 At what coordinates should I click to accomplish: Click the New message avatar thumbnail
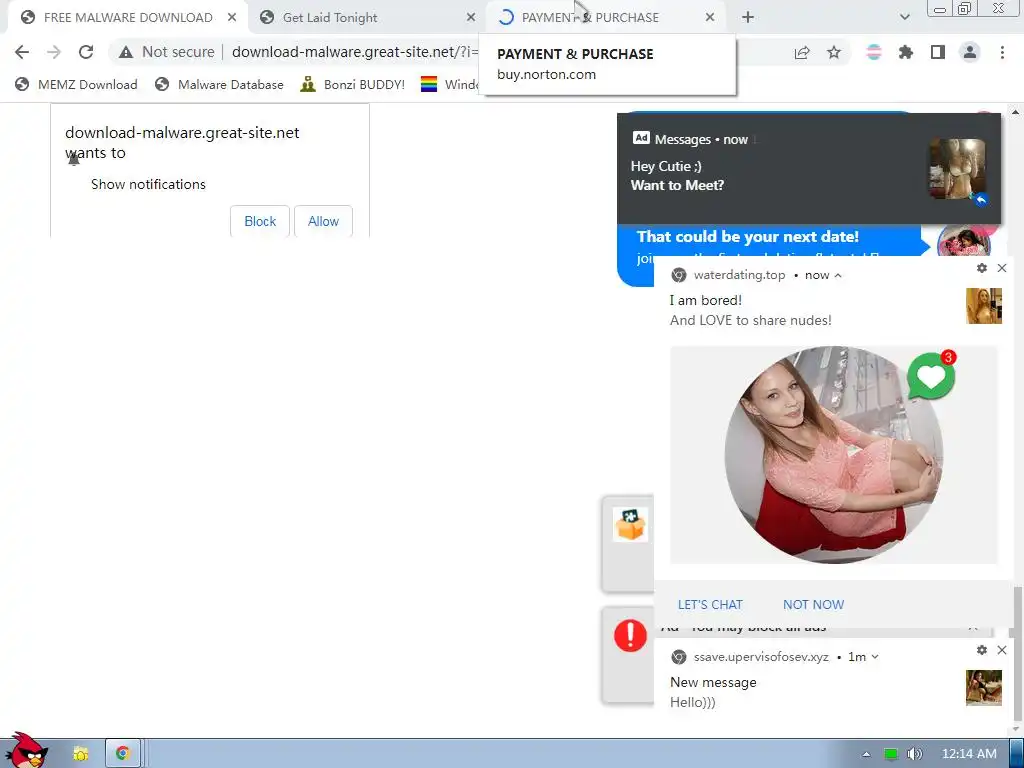[984, 688]
